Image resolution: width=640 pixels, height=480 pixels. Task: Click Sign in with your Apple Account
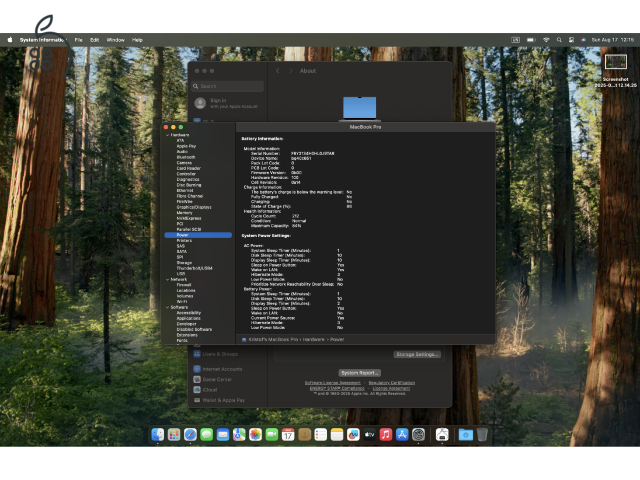(227, 103)
